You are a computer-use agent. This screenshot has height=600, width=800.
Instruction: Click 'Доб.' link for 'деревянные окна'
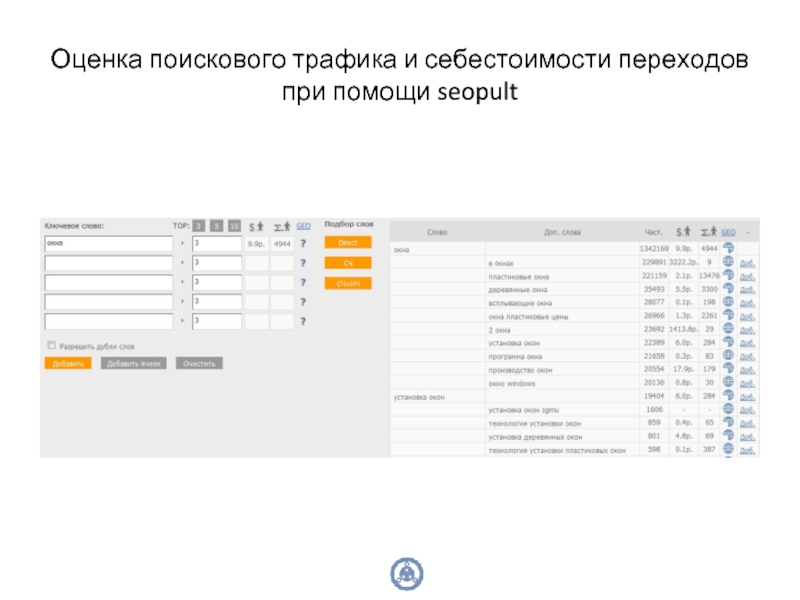747,290
